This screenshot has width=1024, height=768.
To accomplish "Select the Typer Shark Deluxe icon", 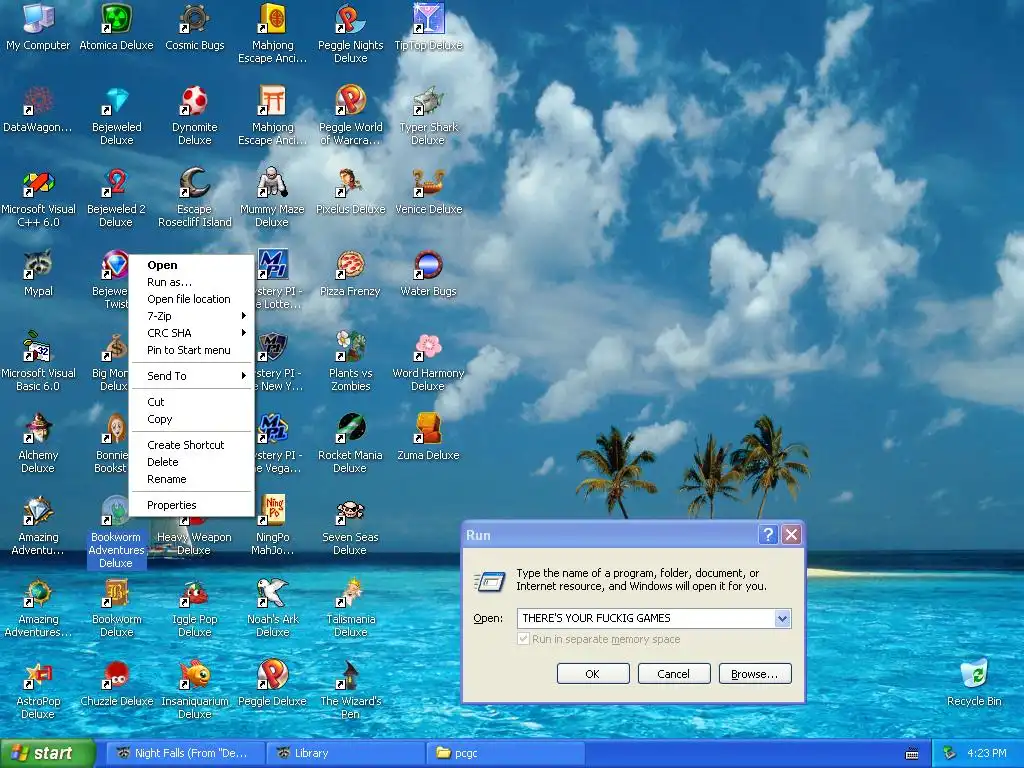I will [428, 101].
